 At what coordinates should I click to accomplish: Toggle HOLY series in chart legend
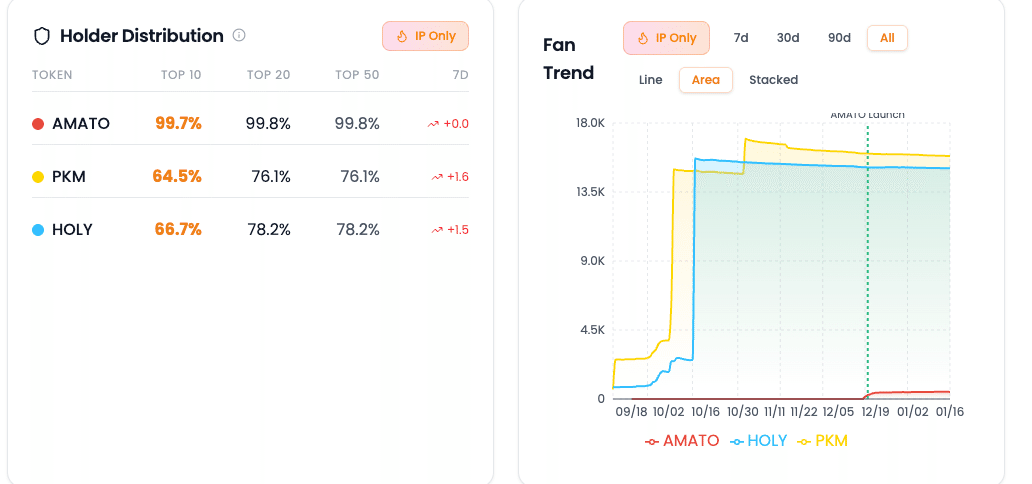758,441
